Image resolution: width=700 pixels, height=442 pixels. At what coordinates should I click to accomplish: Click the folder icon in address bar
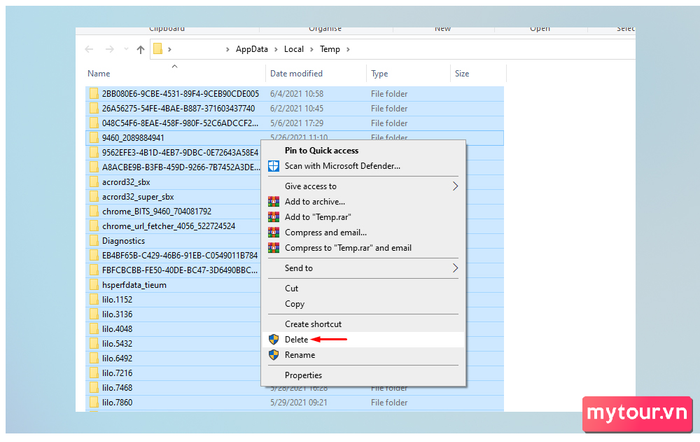tap(158, 49)
